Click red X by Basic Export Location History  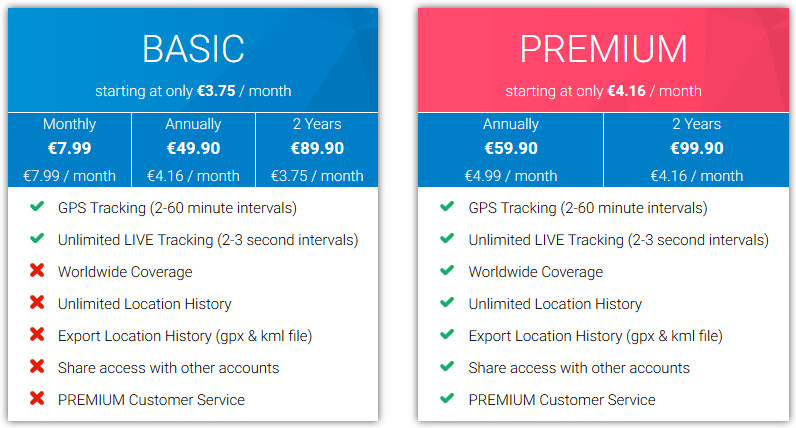pos(37,335)
